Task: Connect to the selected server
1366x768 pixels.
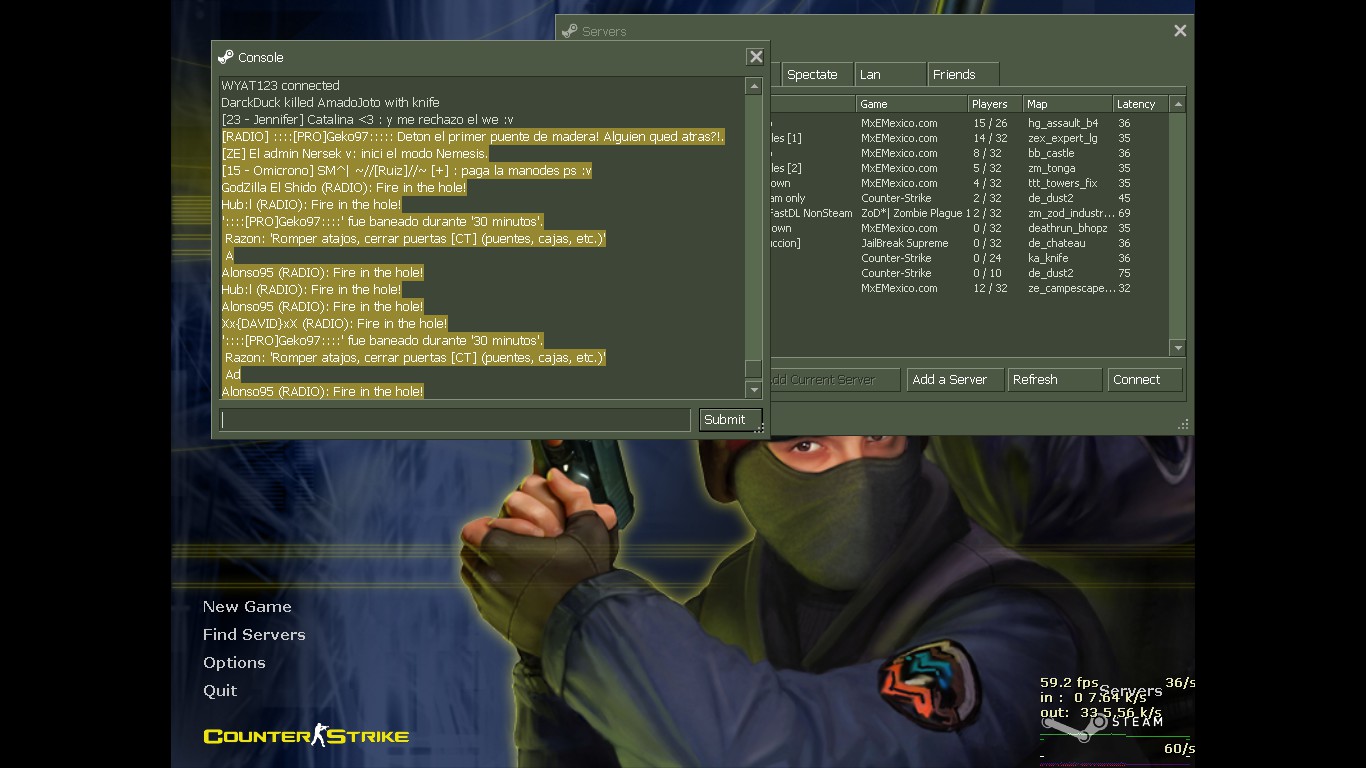Action: tap(1145, 380)
